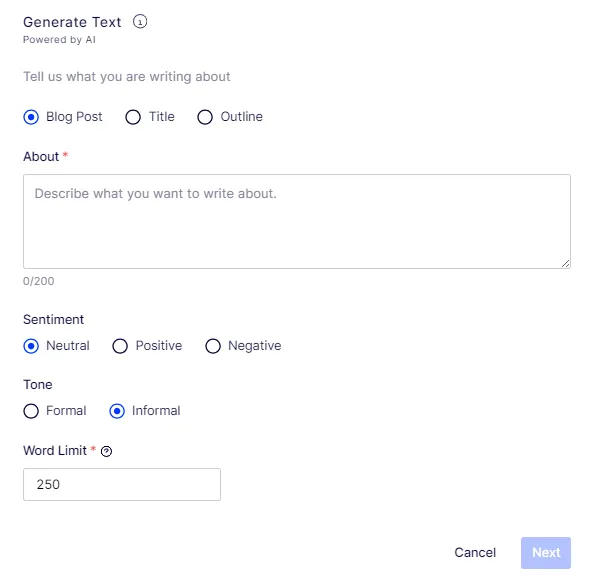Click the Generate Text heading
The height and width of the screenshot is (587, 594).
tap(72, 22)
